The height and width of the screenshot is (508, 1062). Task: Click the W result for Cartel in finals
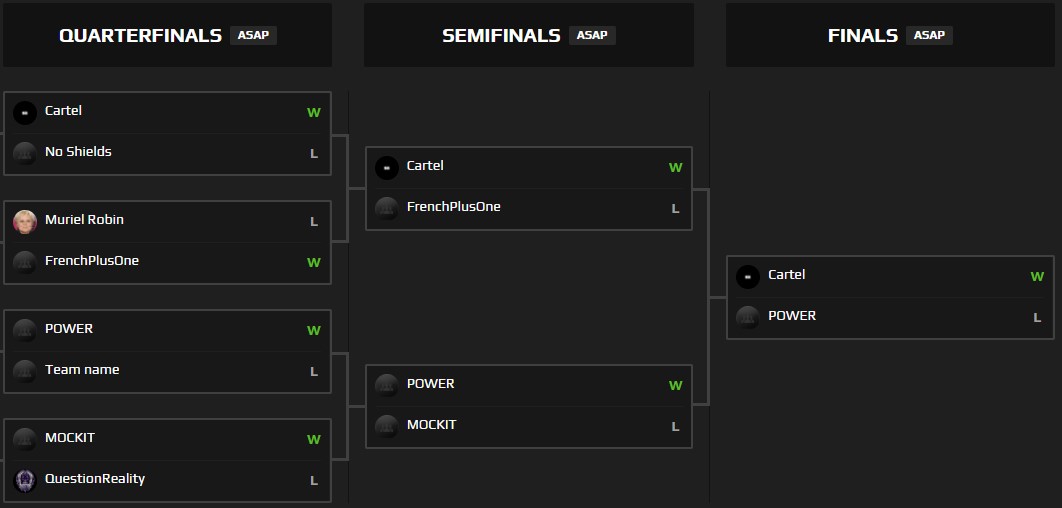pos(1037,277)
